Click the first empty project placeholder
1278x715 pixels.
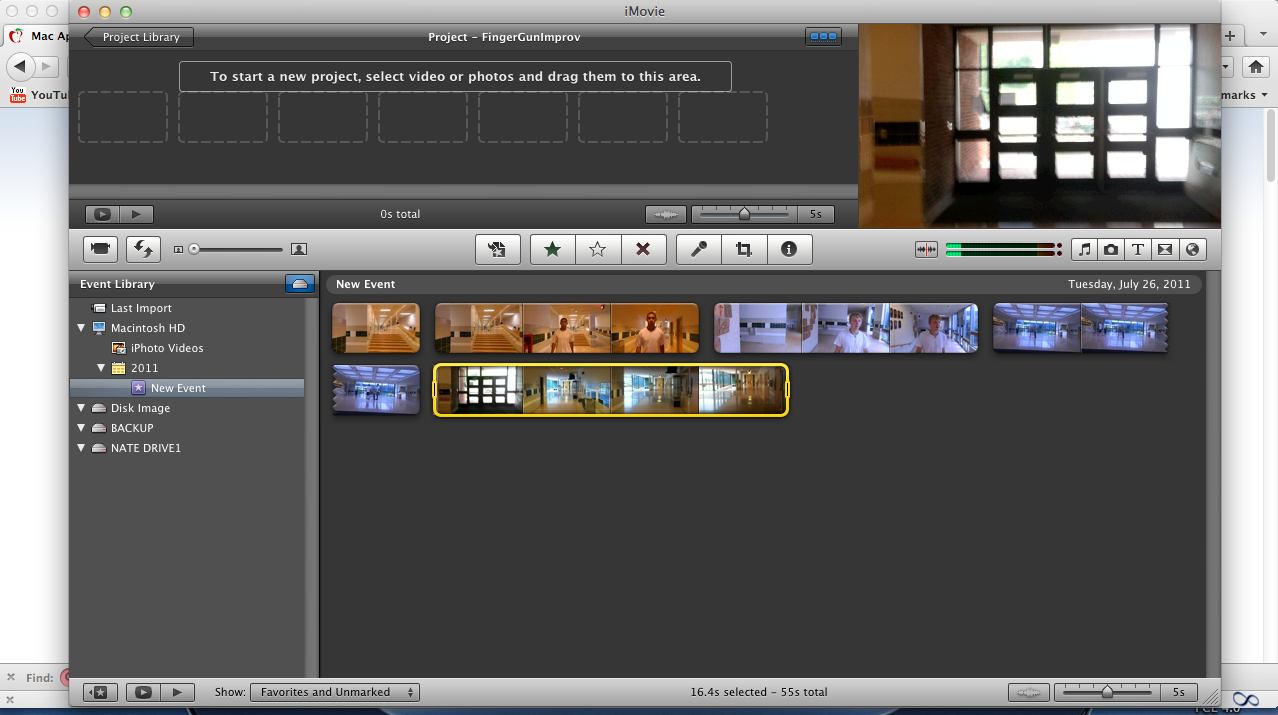click(123, 117)
